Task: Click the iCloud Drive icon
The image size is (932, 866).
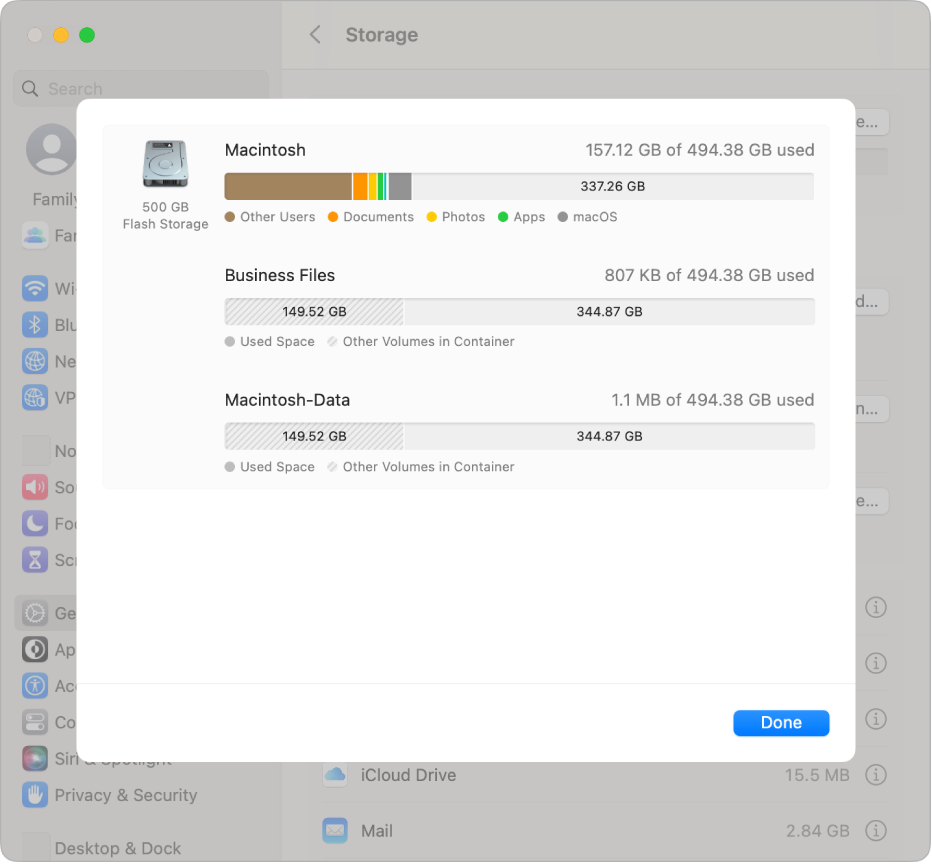Action: click(334, 775)
